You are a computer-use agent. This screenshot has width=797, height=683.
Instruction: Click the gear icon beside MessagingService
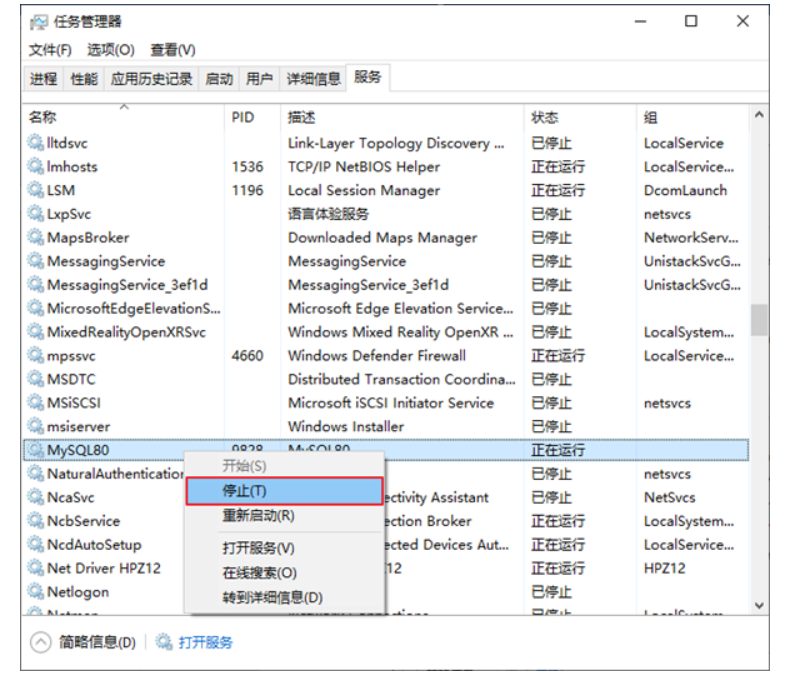tap(36, 261)
